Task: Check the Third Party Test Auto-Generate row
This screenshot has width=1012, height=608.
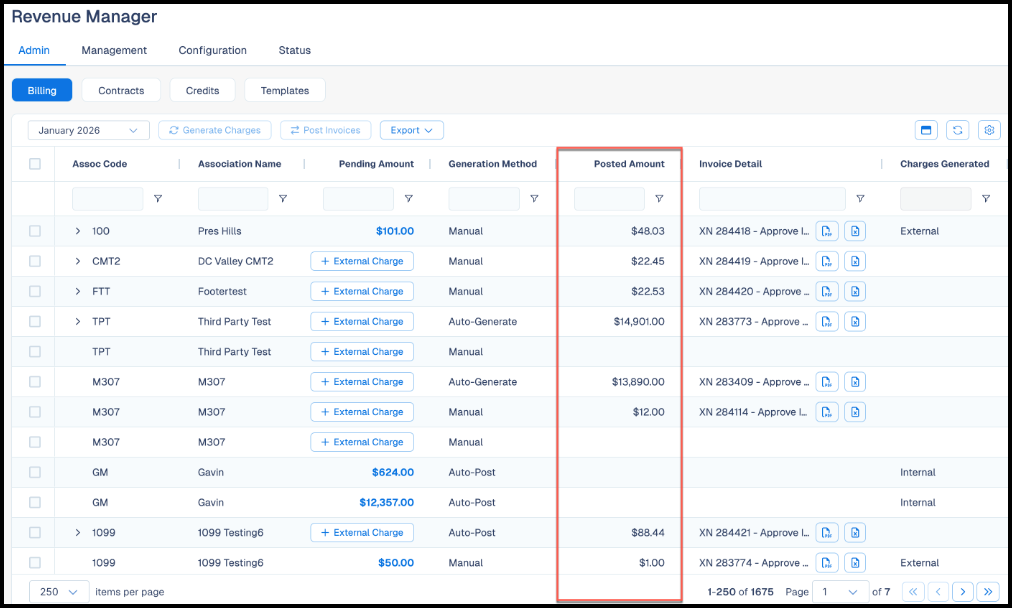Action: point(35,321)
